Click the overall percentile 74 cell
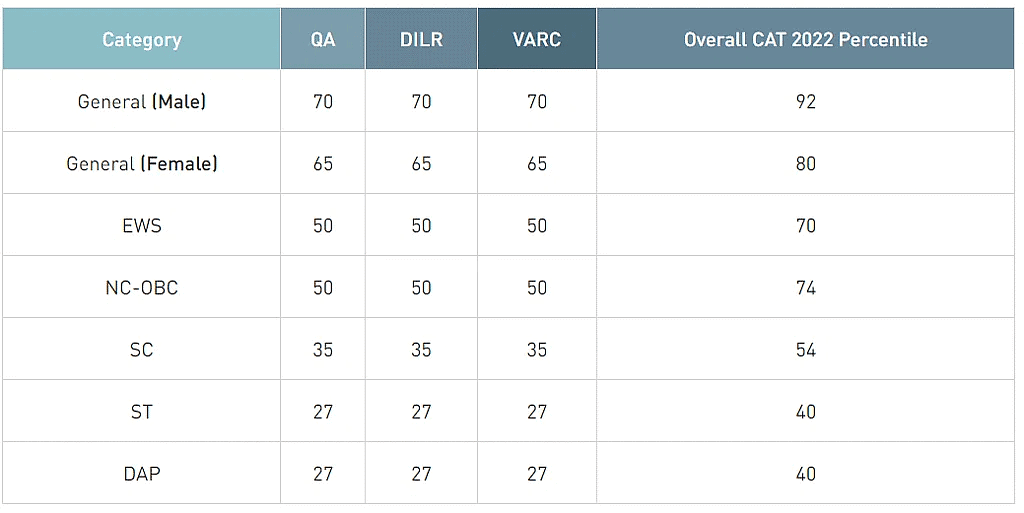 coord(806,287)
